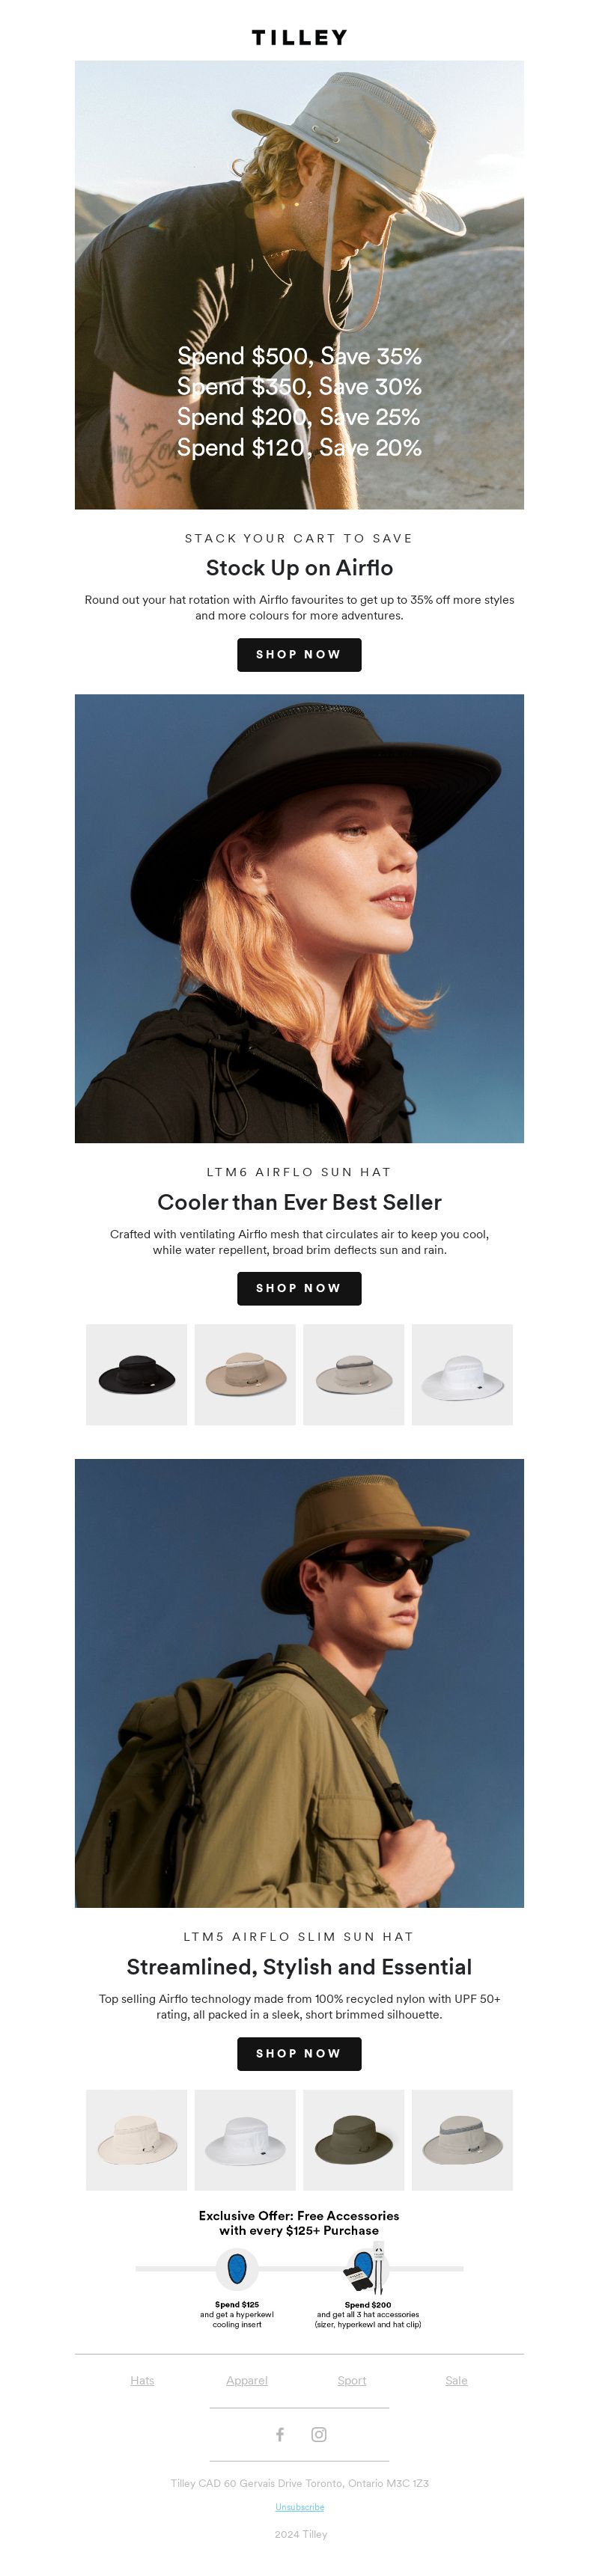This screenshot has width=599, height=2576.
Task: Click Shop Now under Stock Up on Airflo
Action: [x=299, y=654]
